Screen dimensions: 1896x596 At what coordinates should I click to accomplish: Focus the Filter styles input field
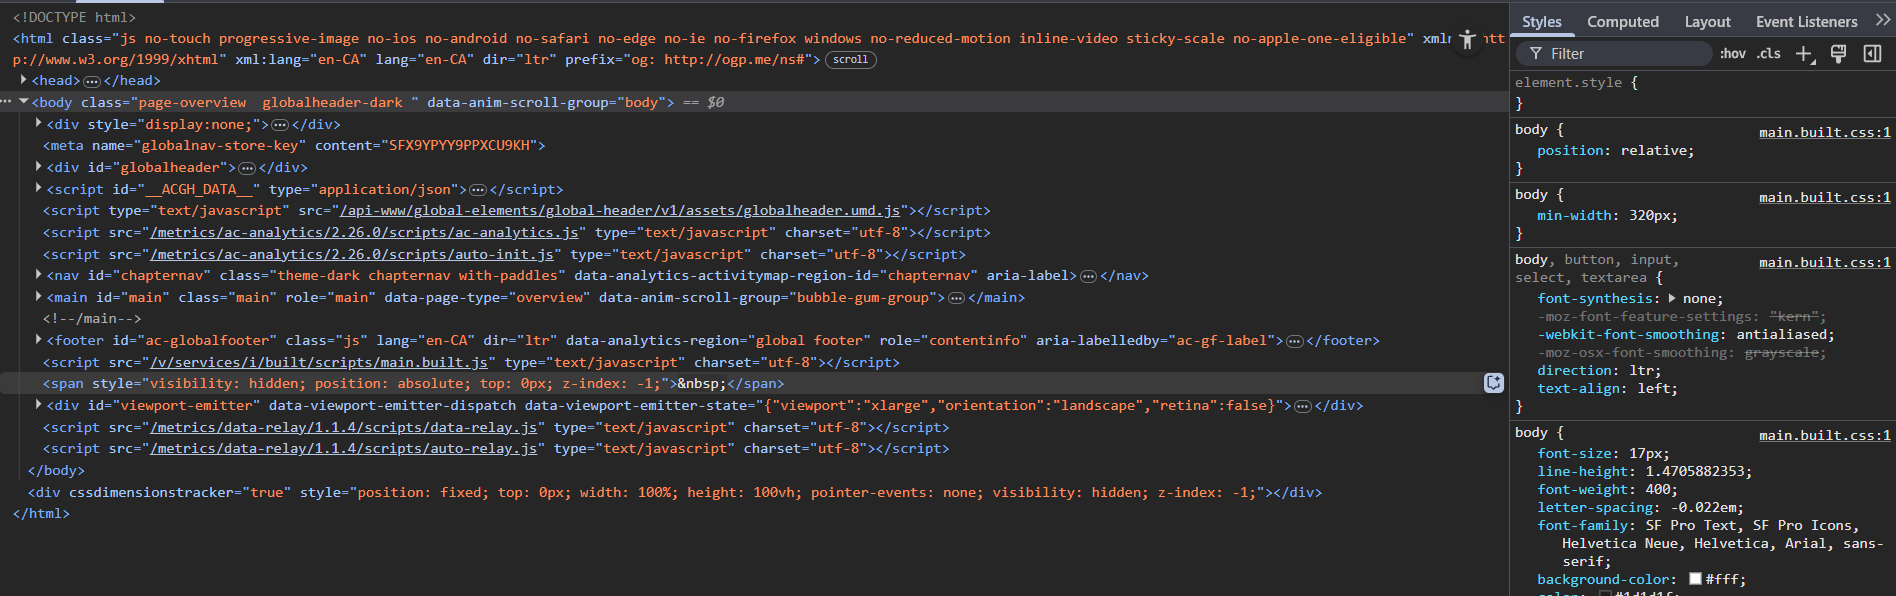coord(1614,54)
